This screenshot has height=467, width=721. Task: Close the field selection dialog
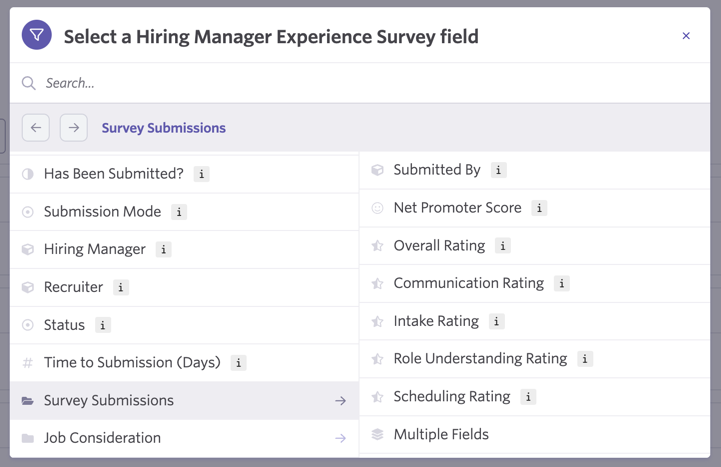coord(686,36)
